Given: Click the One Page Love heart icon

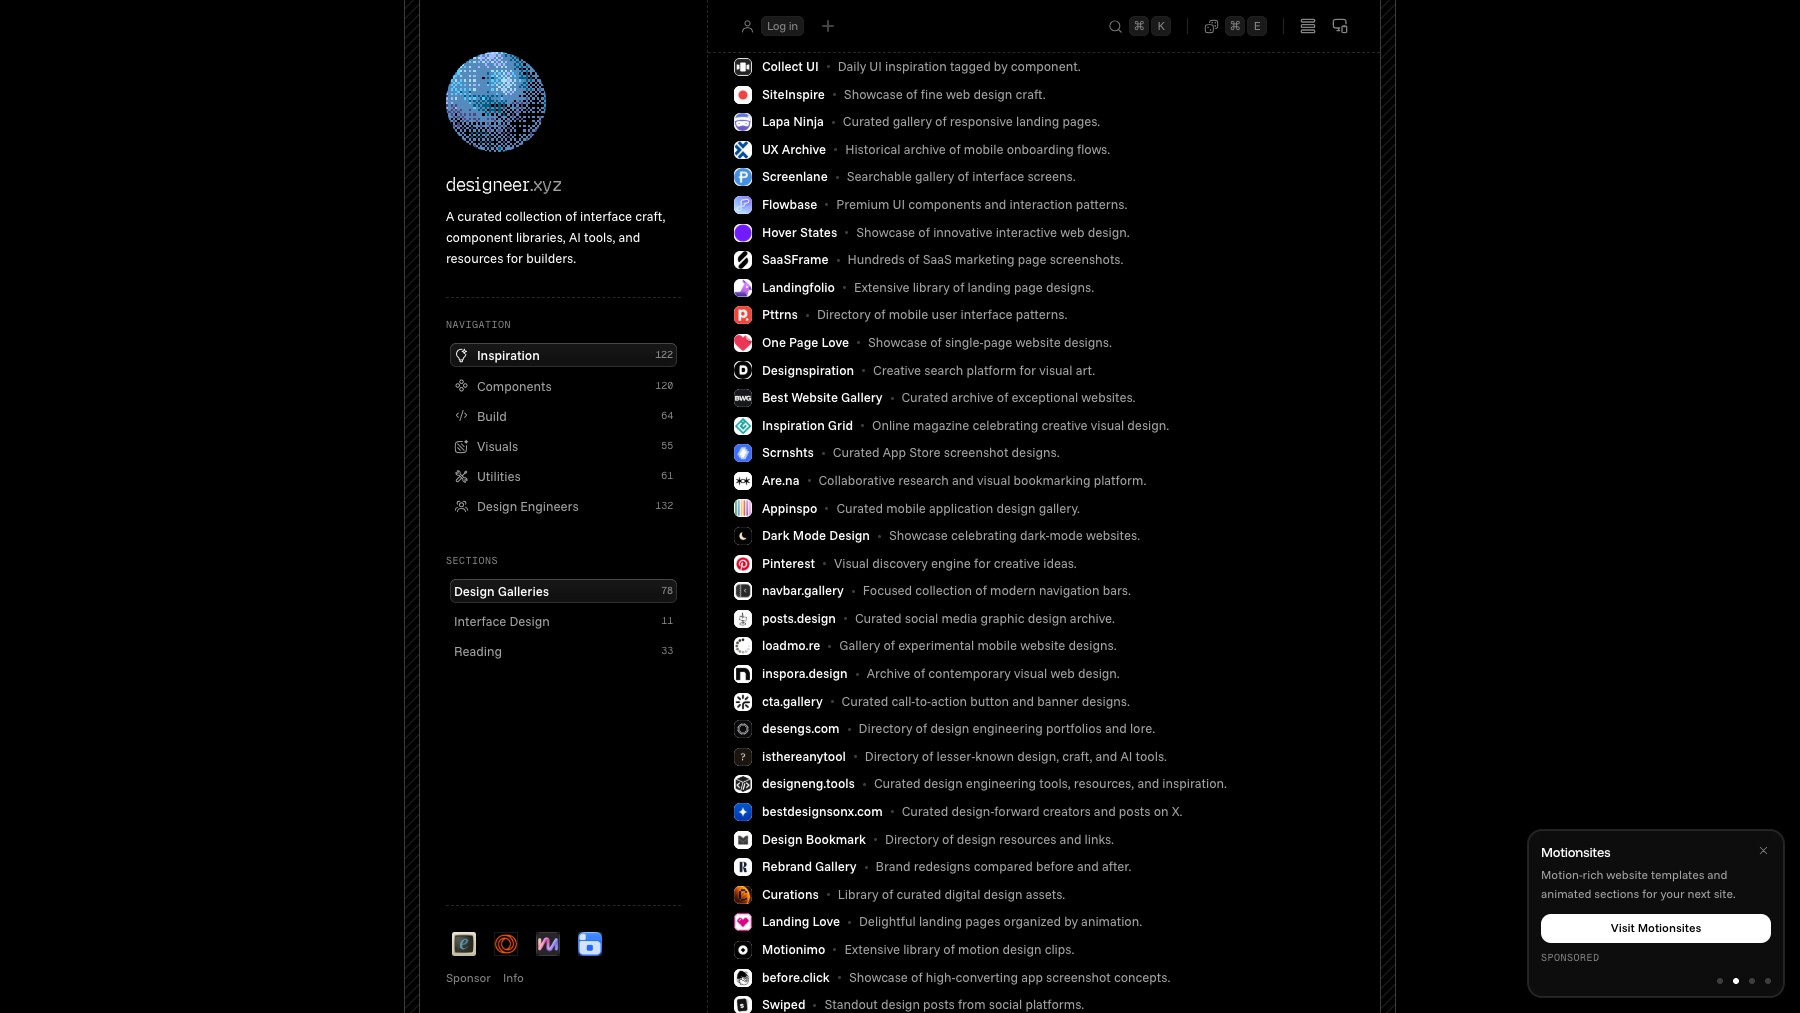Looking at the screenshot, I should tap(743, 343).
